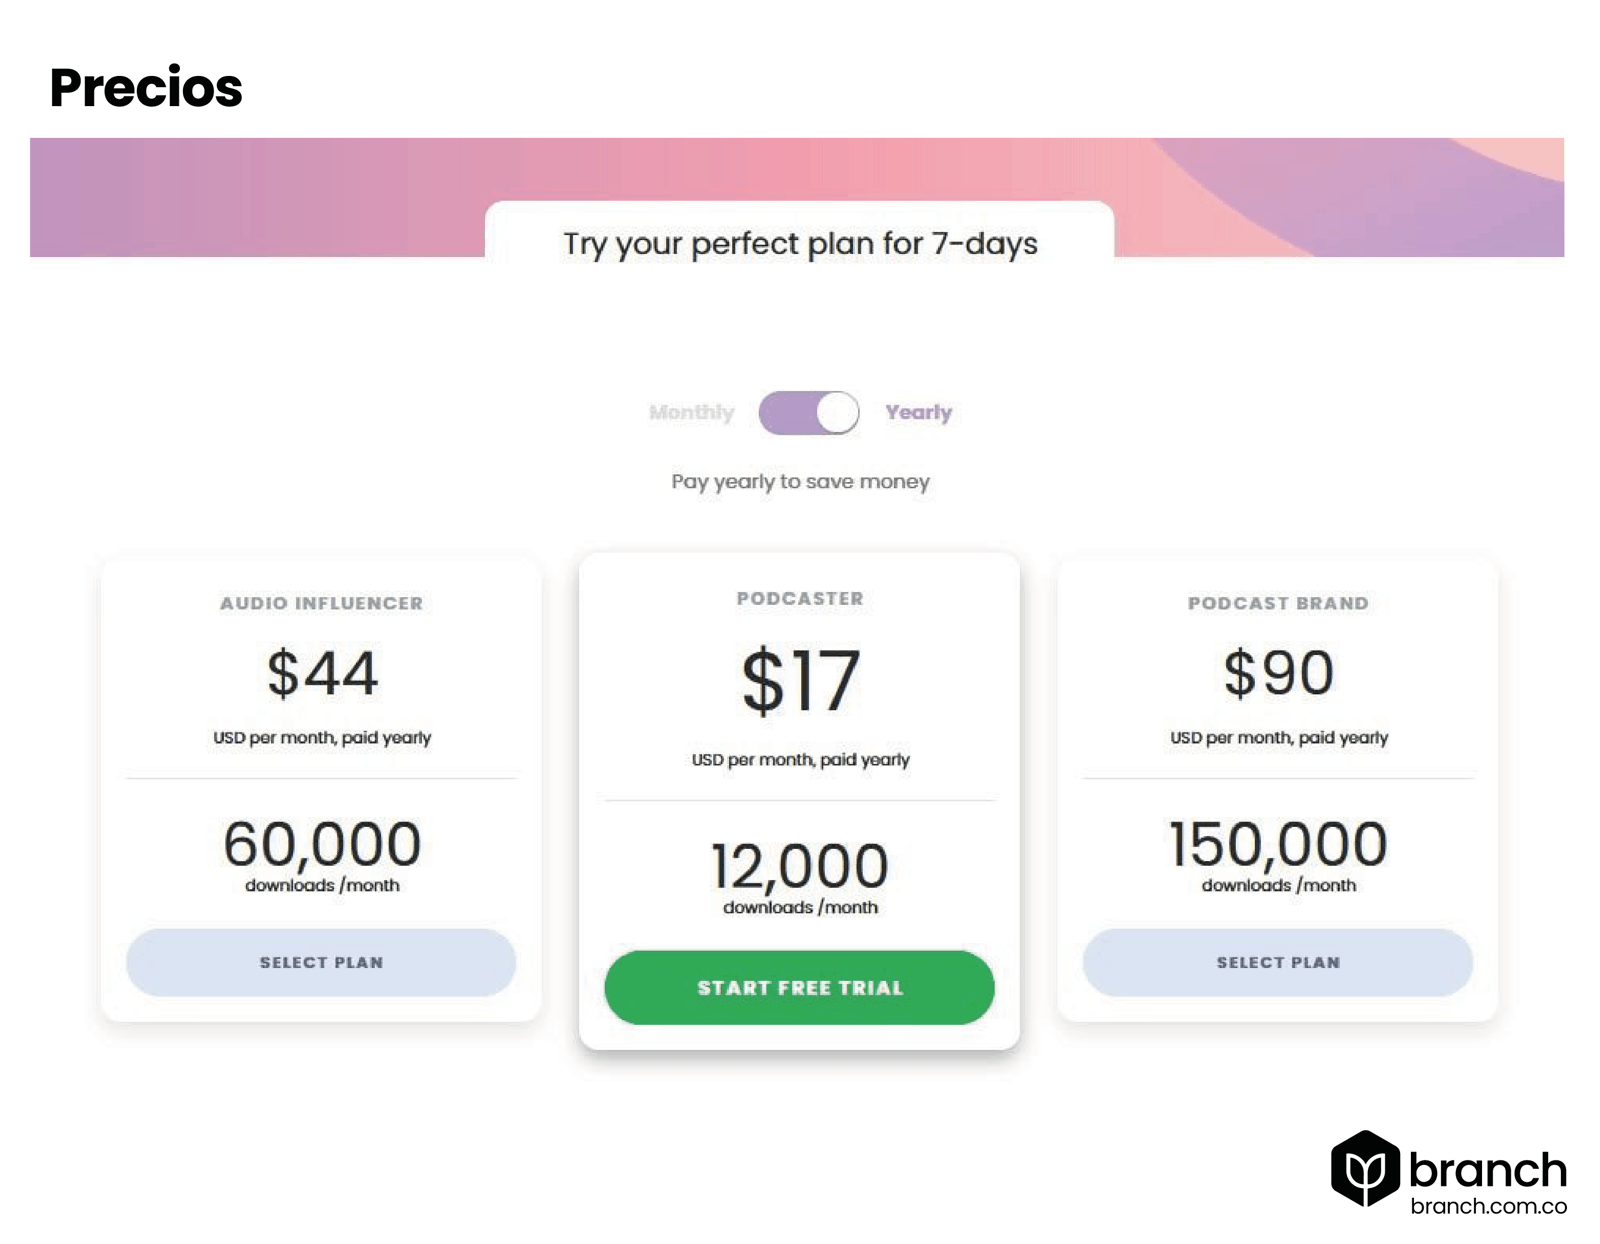This screenshot has width=1600, height=1244.
Task: Toggle the Monthly/Yearly billing switch
Action: [x=808, y=412]
